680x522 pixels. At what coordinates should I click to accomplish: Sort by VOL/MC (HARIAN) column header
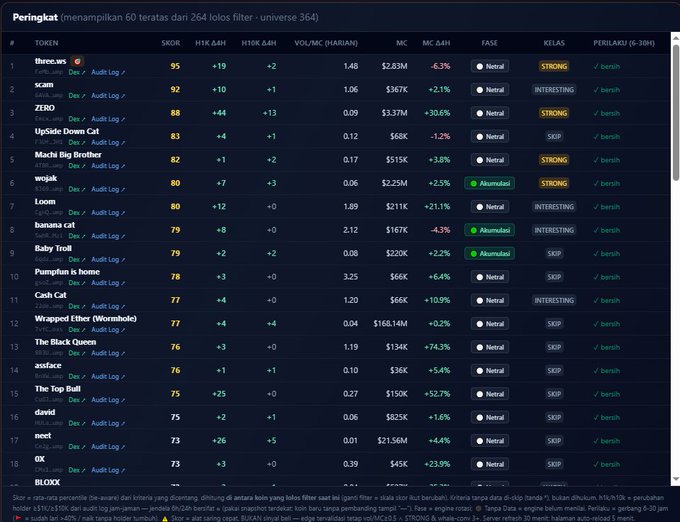coord(326,43)
